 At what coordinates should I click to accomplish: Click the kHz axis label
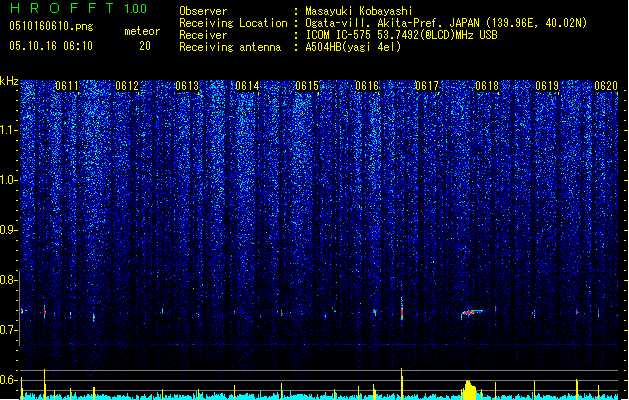(x=9, y=81)
